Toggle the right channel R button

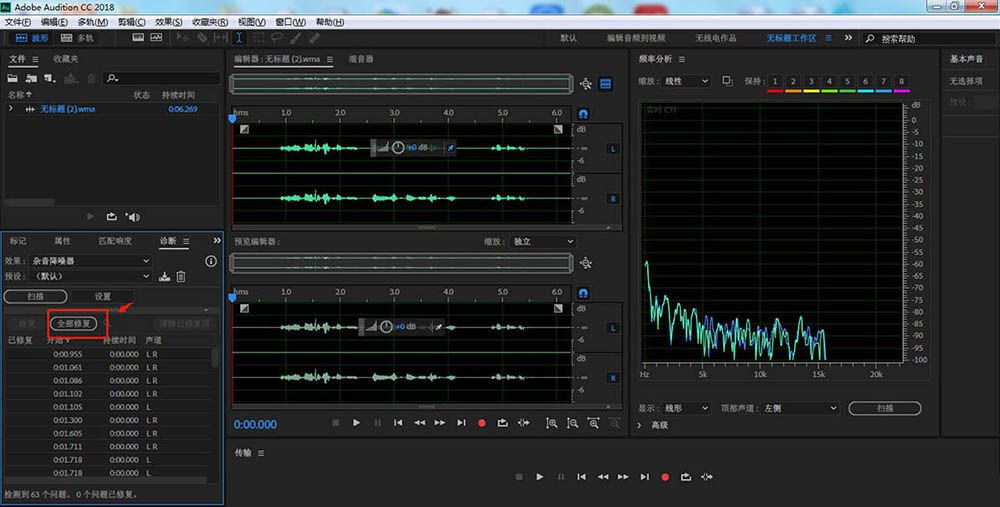(x=612, y=199)
